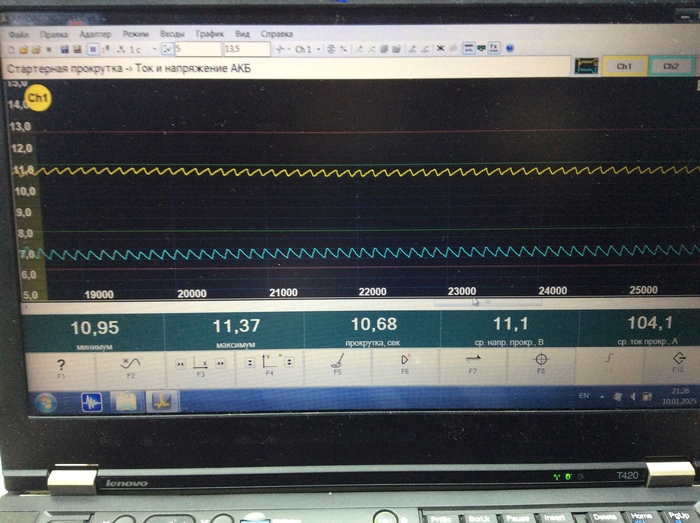
Task: Click the 11,37 максимум value cell
Action: 236,331
